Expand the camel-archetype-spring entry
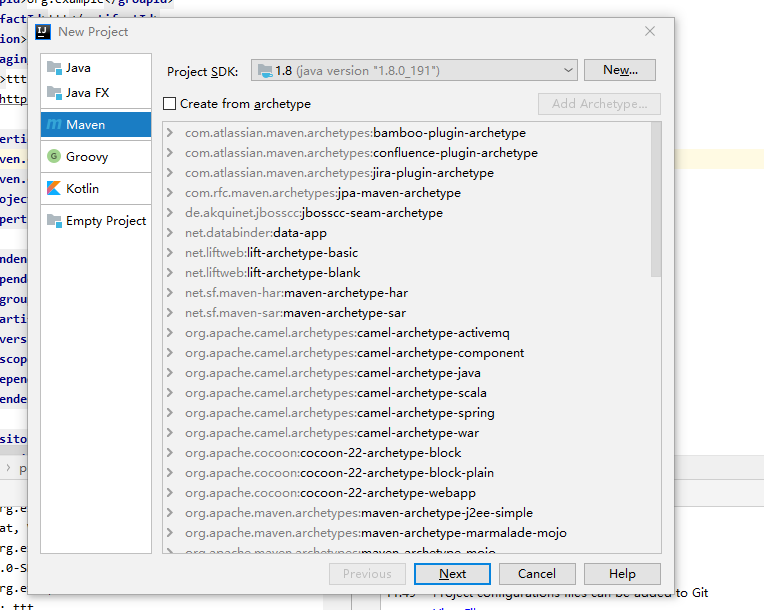Screen dimensions: 764x610 pos(170,412)
